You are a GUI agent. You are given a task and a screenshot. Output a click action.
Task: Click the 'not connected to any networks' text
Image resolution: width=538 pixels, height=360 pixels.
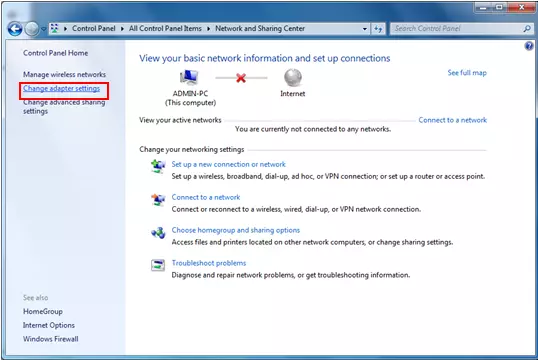pyautogui.click(x=313, y=129)
